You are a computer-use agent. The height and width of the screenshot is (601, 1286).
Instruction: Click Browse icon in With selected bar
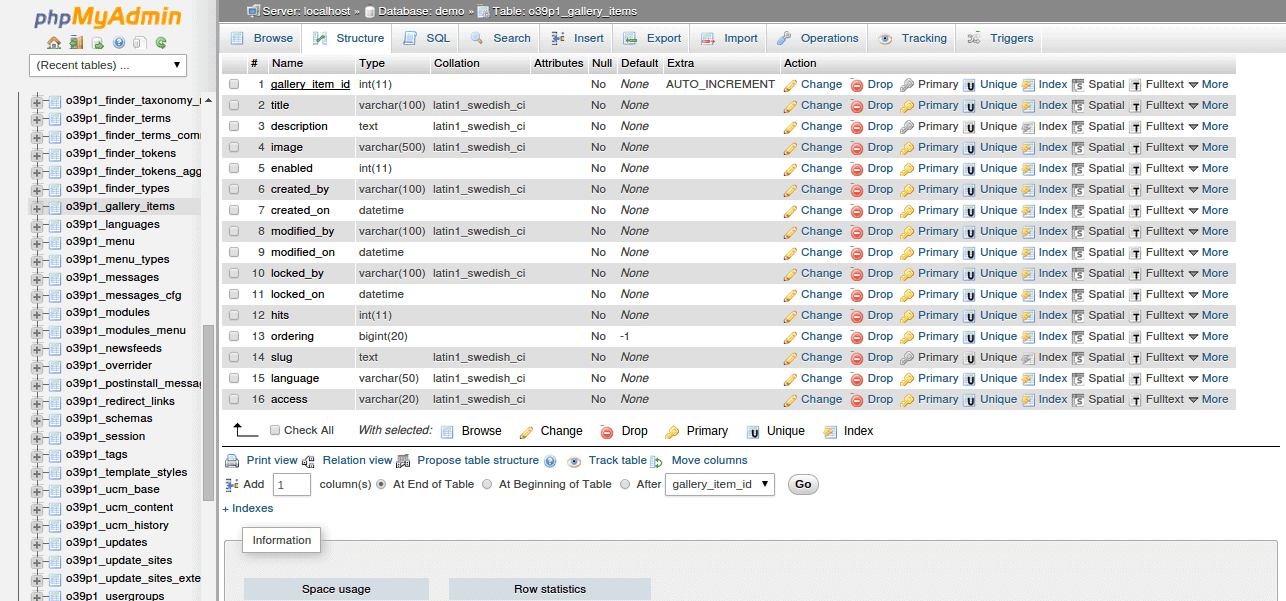coord(447,432)
